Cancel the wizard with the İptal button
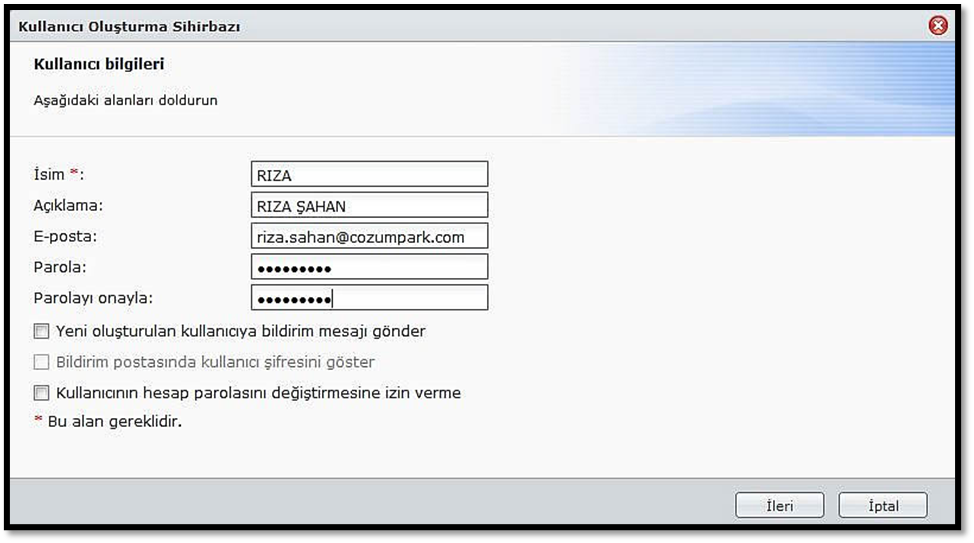The width and height of the screenshot is (974, 543). tap(882, 506)
